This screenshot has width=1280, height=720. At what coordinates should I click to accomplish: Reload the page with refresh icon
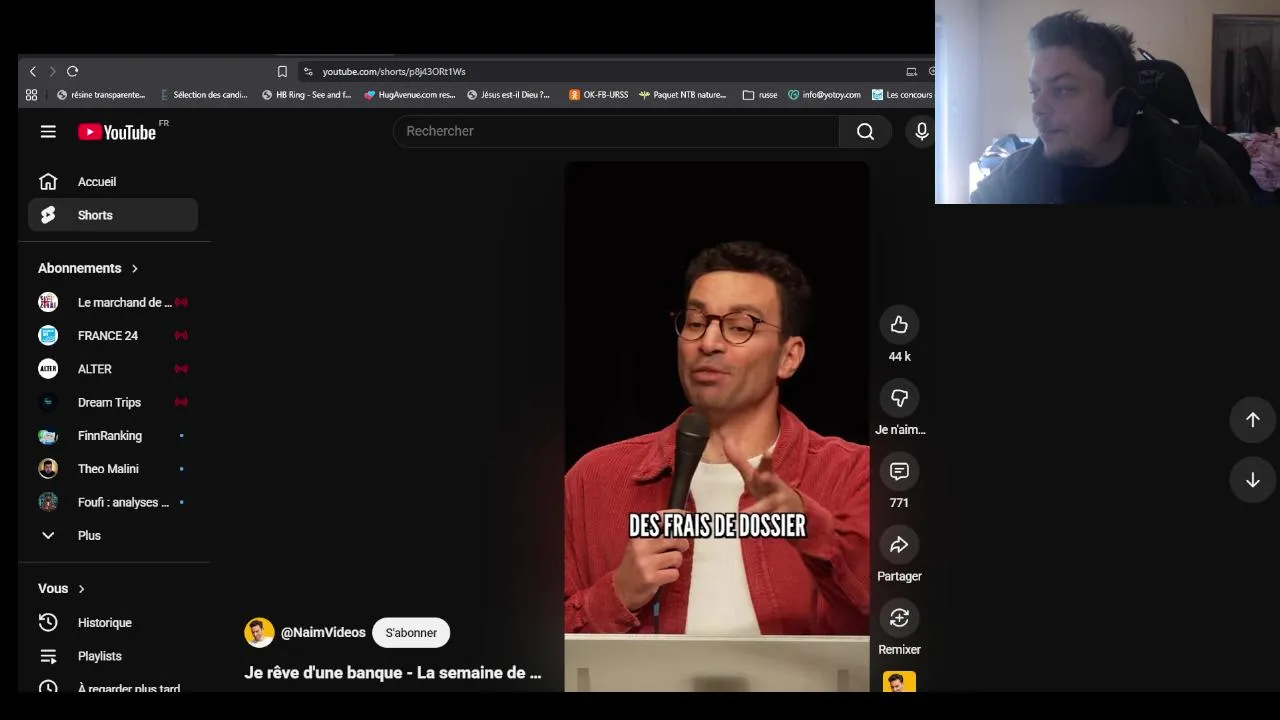(72, 71)
